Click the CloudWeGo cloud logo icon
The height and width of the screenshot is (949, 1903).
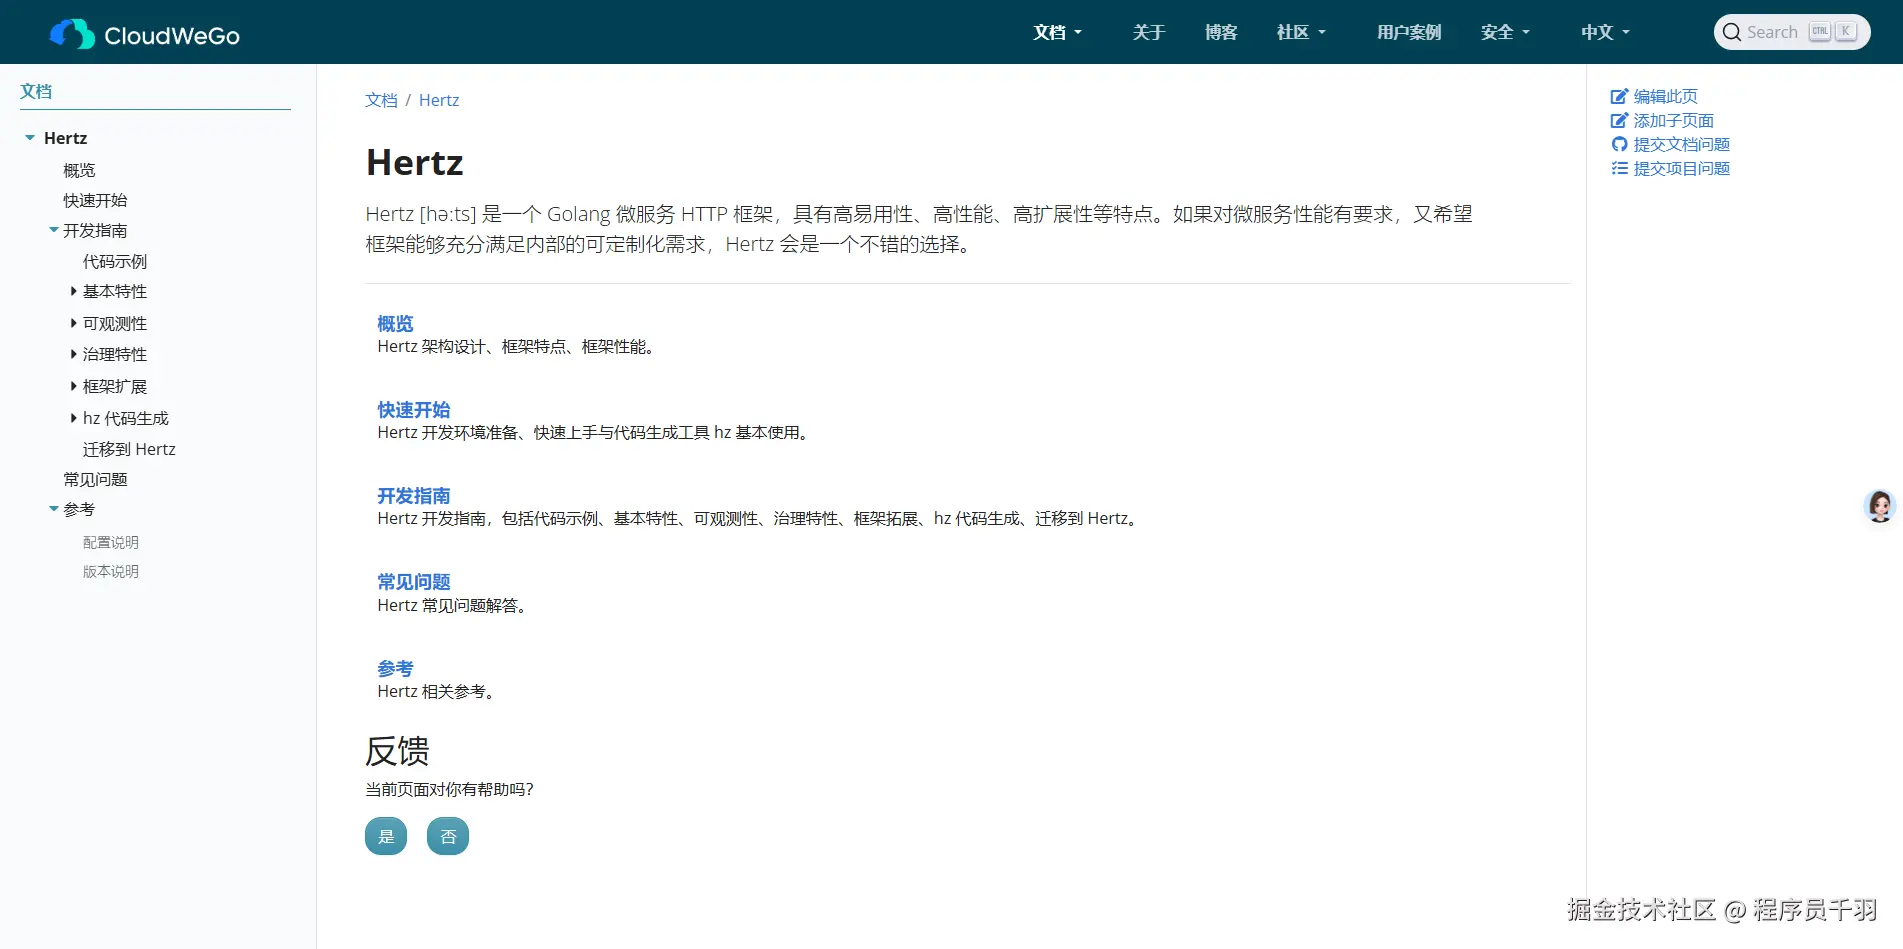[x=72, y=33]
